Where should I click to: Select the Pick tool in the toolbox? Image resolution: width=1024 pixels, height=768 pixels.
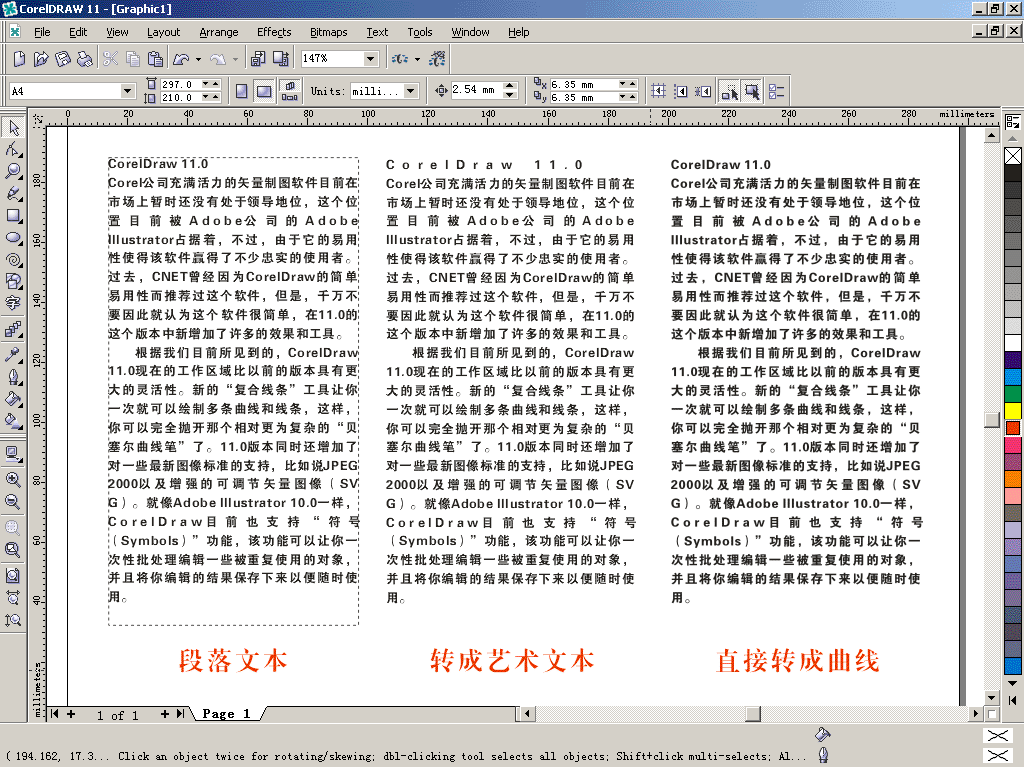coord(13,127)
